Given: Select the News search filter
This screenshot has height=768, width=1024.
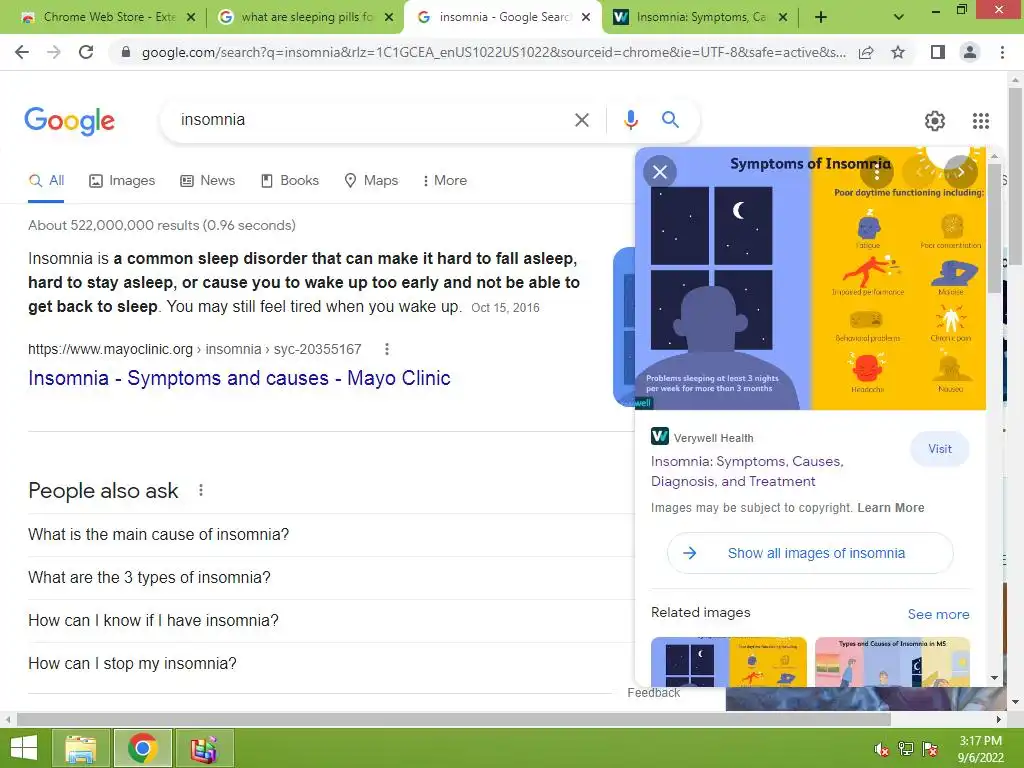Looking at the screenshot, I should tap(208, 181).
